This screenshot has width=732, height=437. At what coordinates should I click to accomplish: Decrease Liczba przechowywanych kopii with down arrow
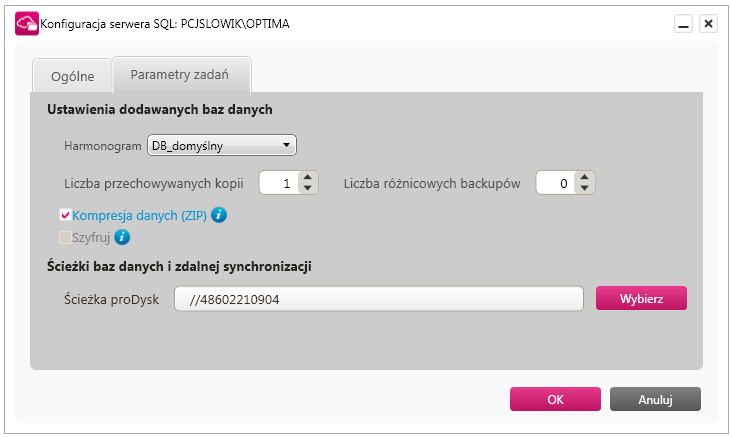[x=308, y=188]
